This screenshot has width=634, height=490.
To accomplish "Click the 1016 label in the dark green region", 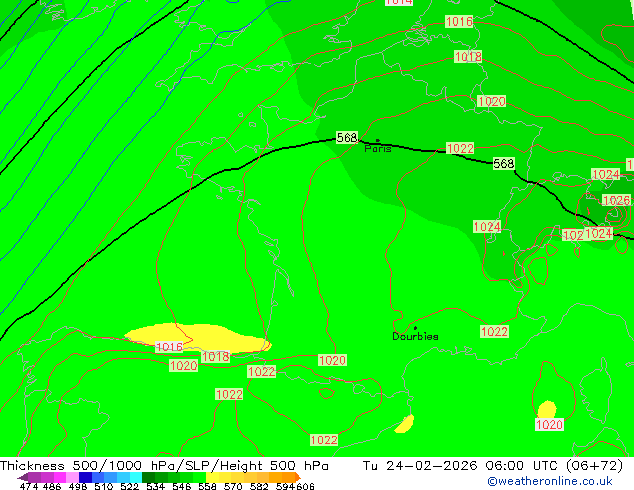I will [459, 21].
